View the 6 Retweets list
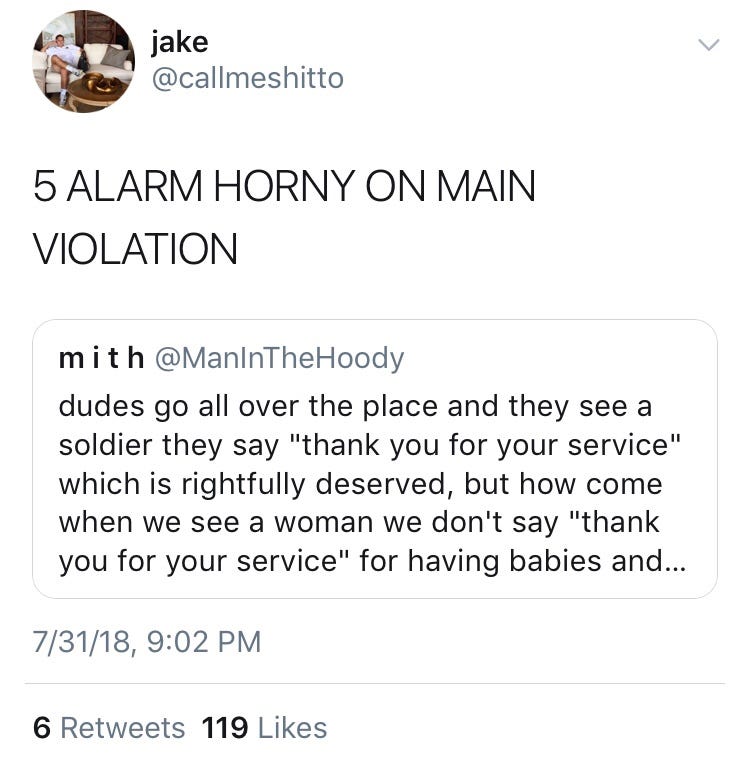Image resolution: width=745 pixels, height=763 pixels. coord(109,728)
